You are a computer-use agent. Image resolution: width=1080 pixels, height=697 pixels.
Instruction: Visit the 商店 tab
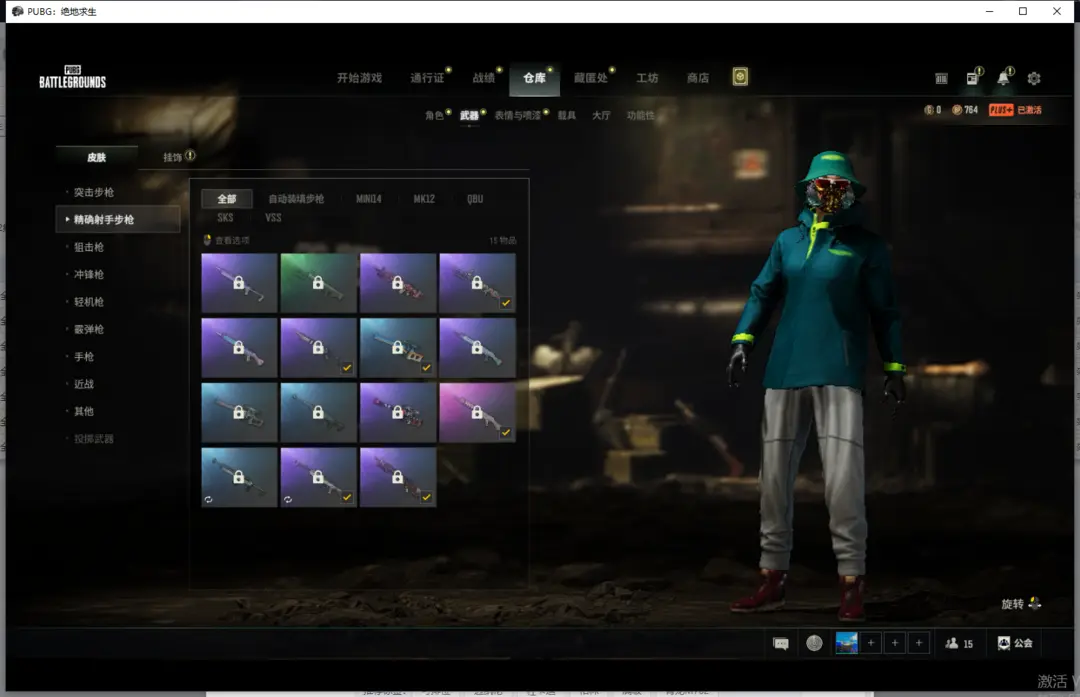698,78
